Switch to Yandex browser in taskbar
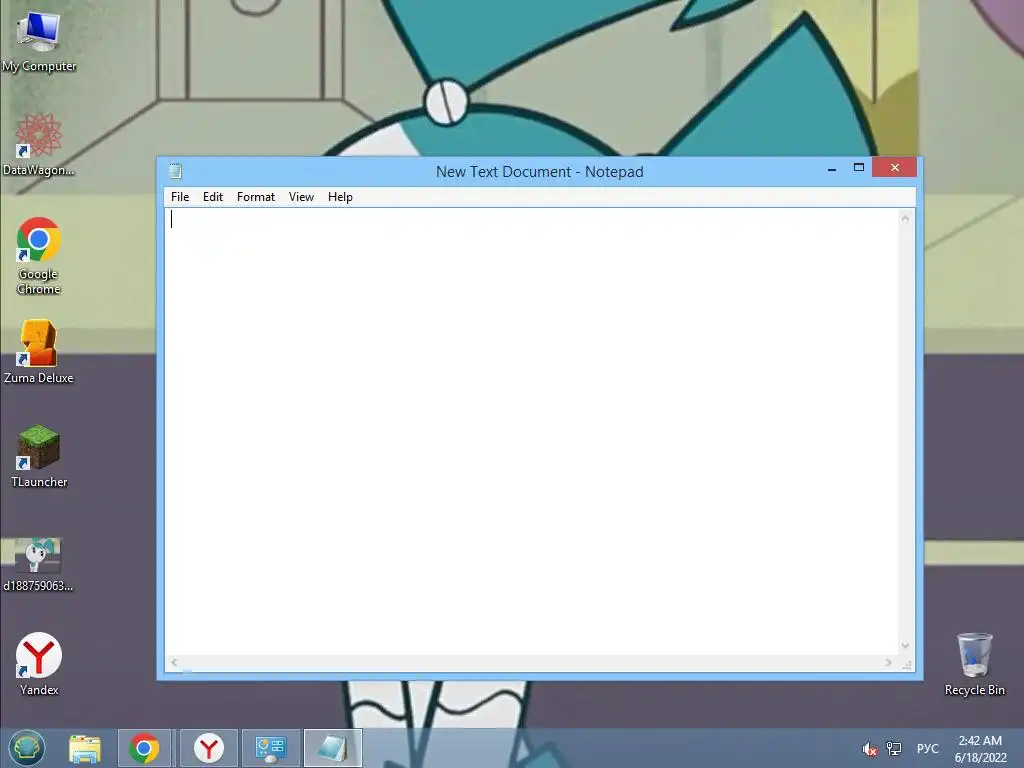This screenshot has width=1024, height=768. pos(208,748)
